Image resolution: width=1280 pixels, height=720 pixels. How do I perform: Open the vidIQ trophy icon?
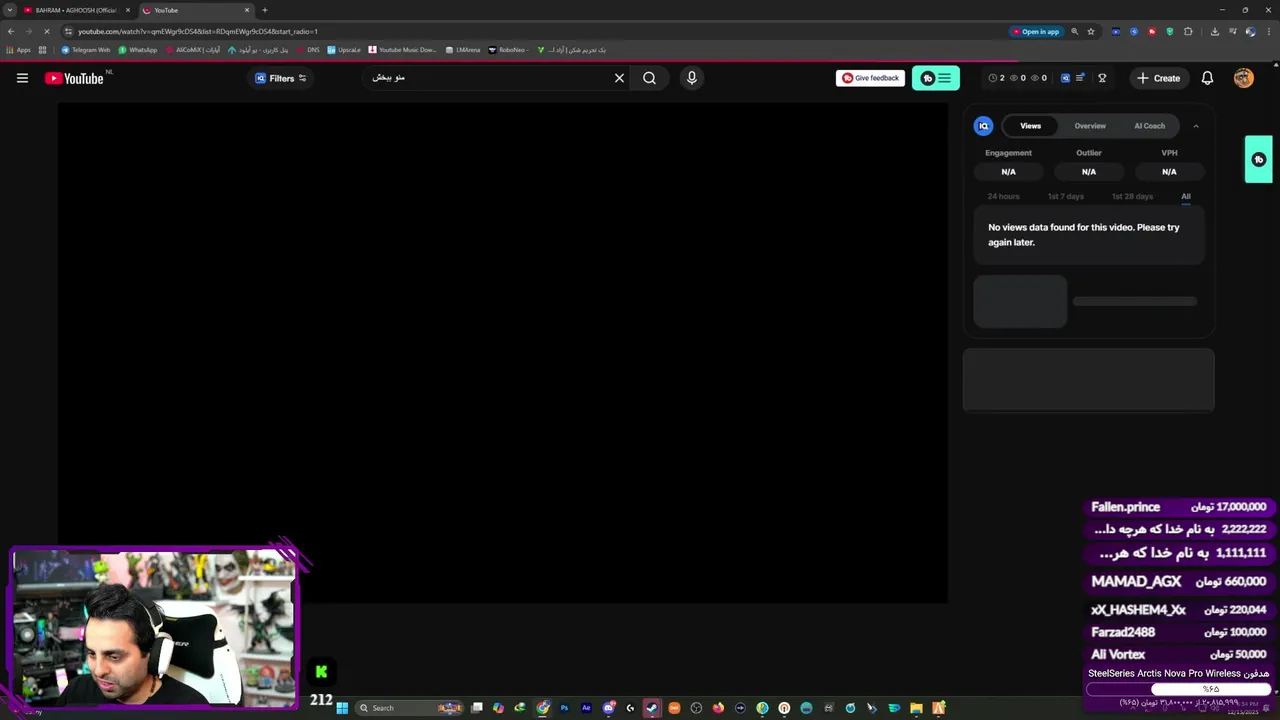(x=1102, y=78)
